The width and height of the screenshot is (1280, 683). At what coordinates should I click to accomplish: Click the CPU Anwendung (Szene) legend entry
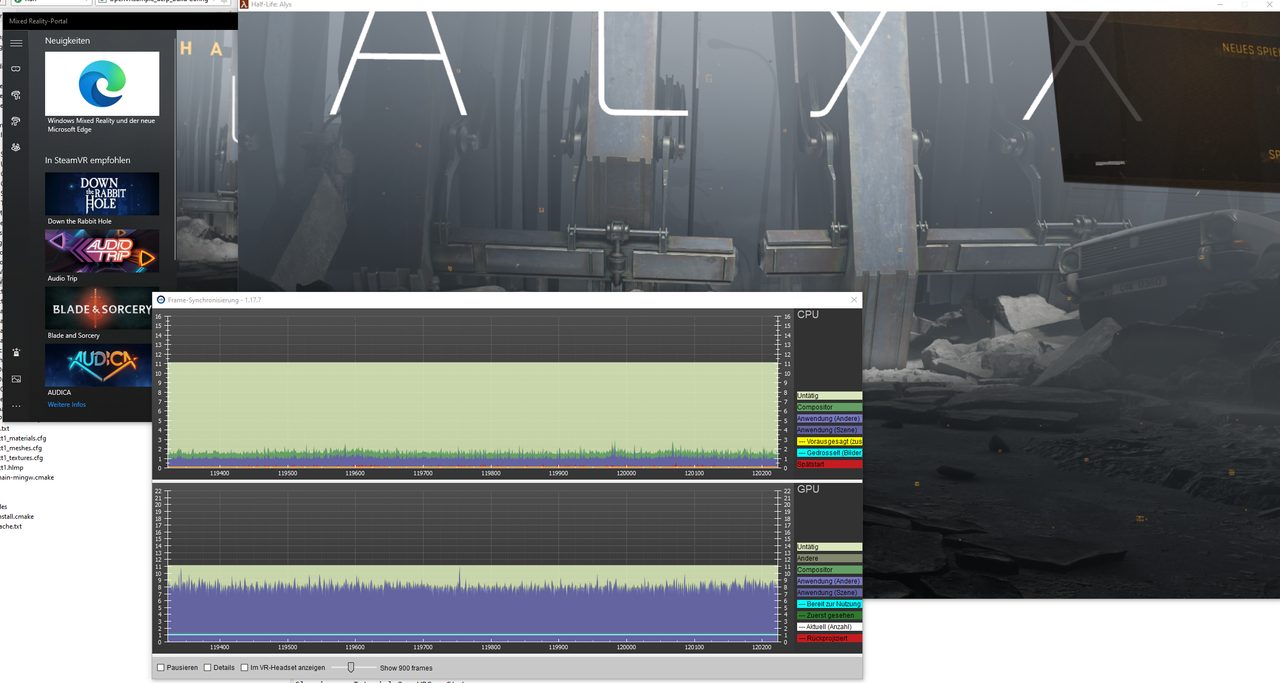pos(829,430)
